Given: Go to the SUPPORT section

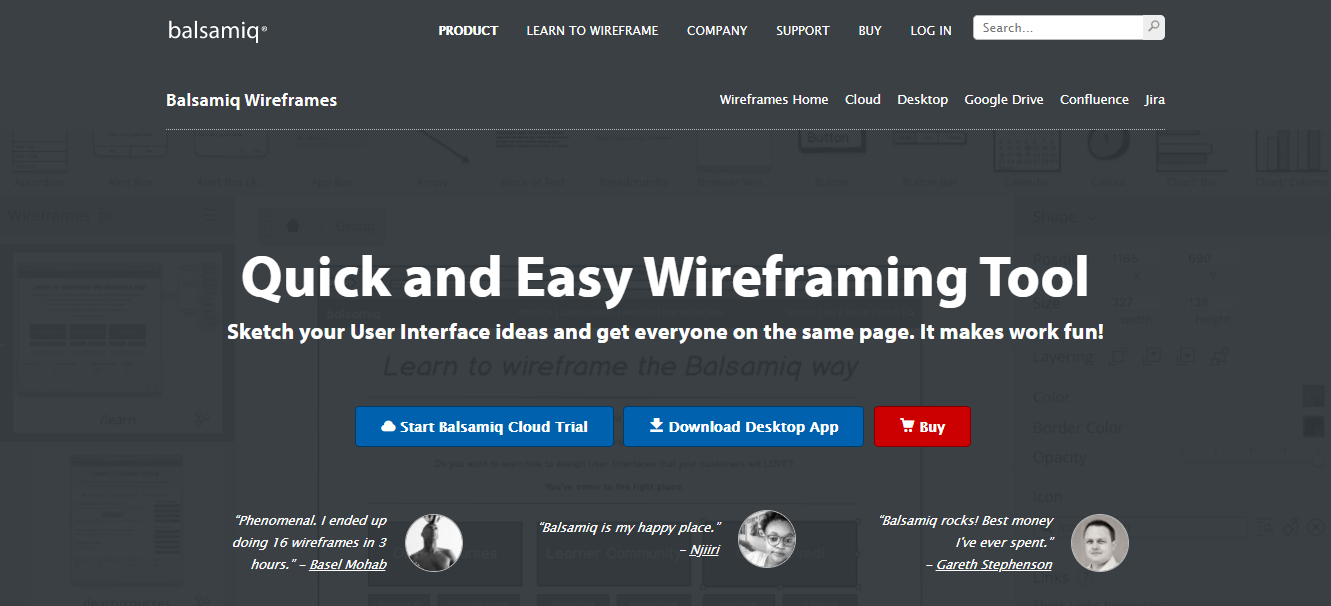Looking at the screenshot, I should 802,31.
